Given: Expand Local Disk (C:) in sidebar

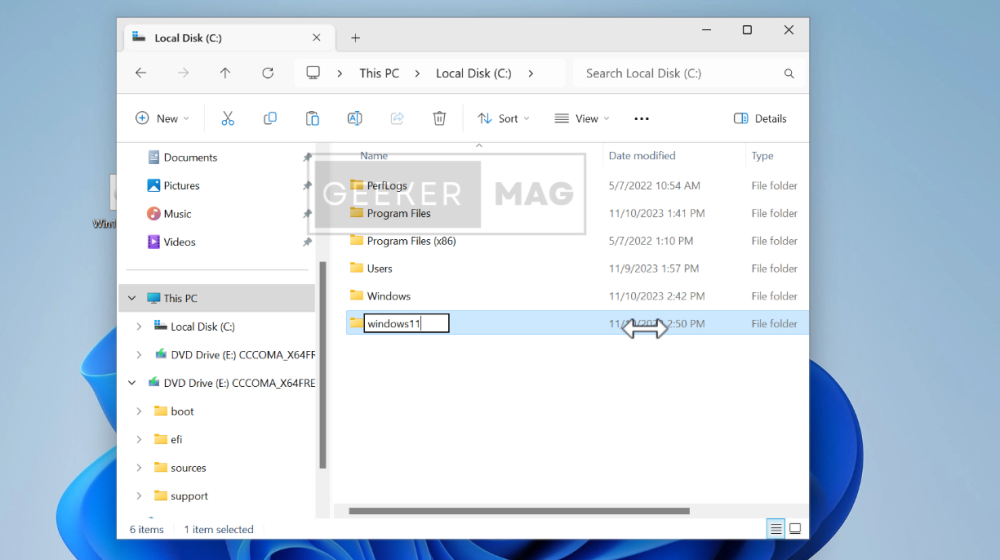Looking at the screenshot, I should tap(139, 327).
